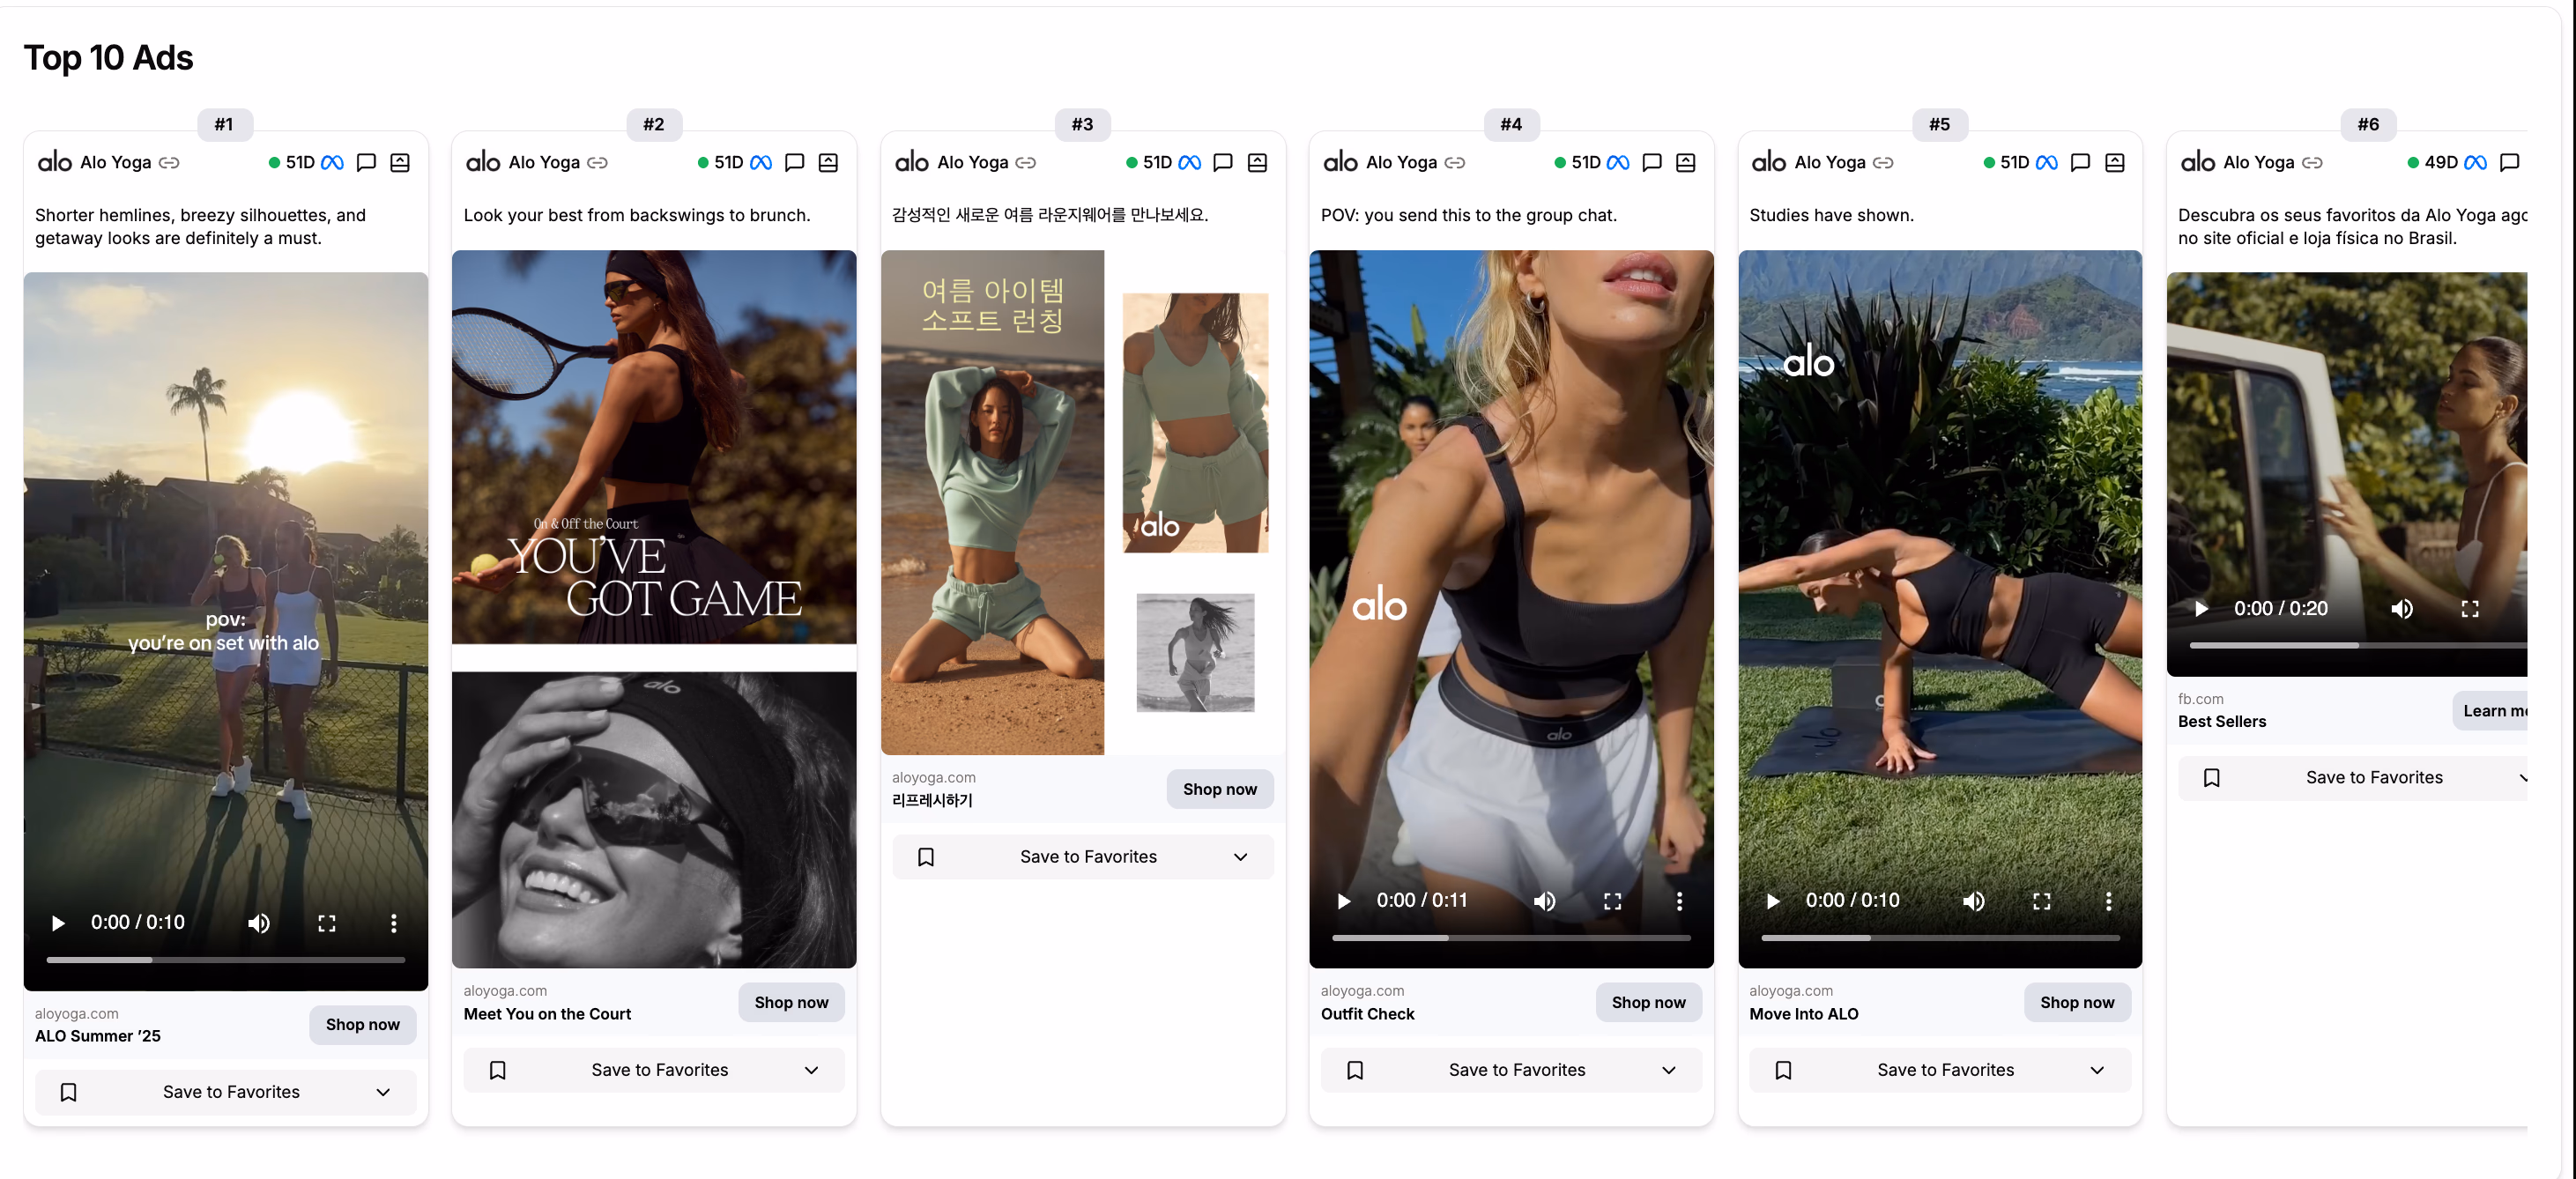
Task: Click the bookmark icon on ad #6 favorites bar
Action: [x=2212, y=777]
